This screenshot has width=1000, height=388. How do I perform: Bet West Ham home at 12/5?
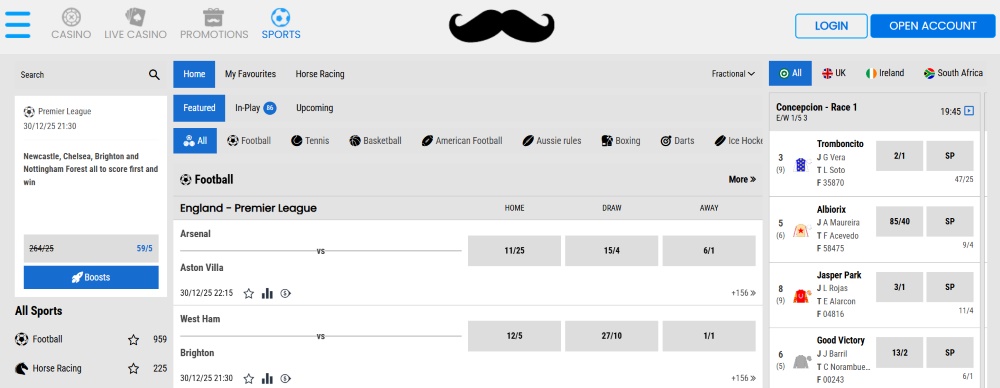click(514, 336)
